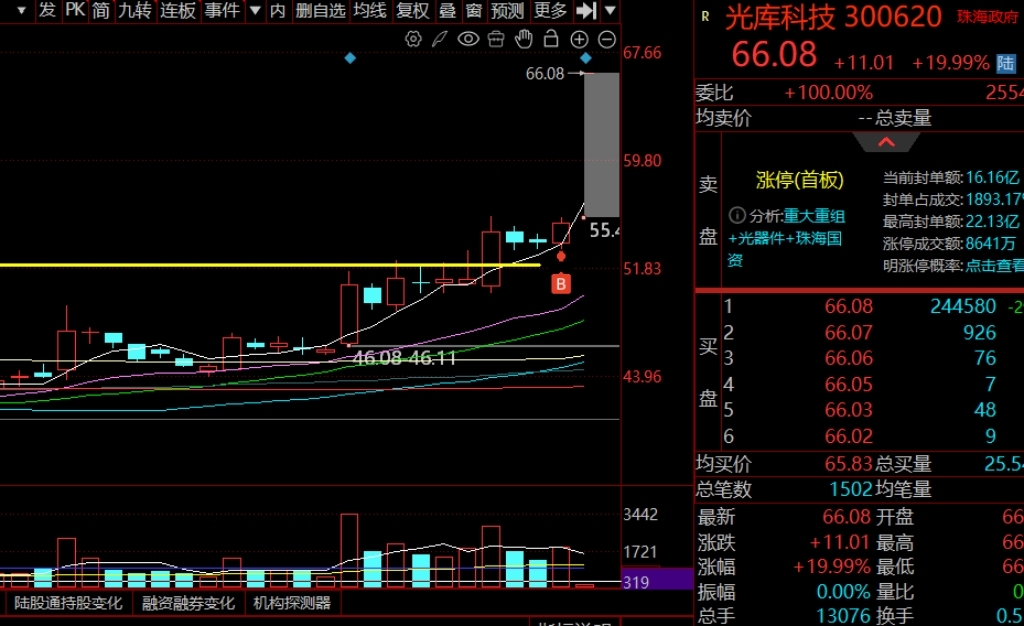Open the 预测 forecast tool
1024x626 pixels.
(507, 10)
